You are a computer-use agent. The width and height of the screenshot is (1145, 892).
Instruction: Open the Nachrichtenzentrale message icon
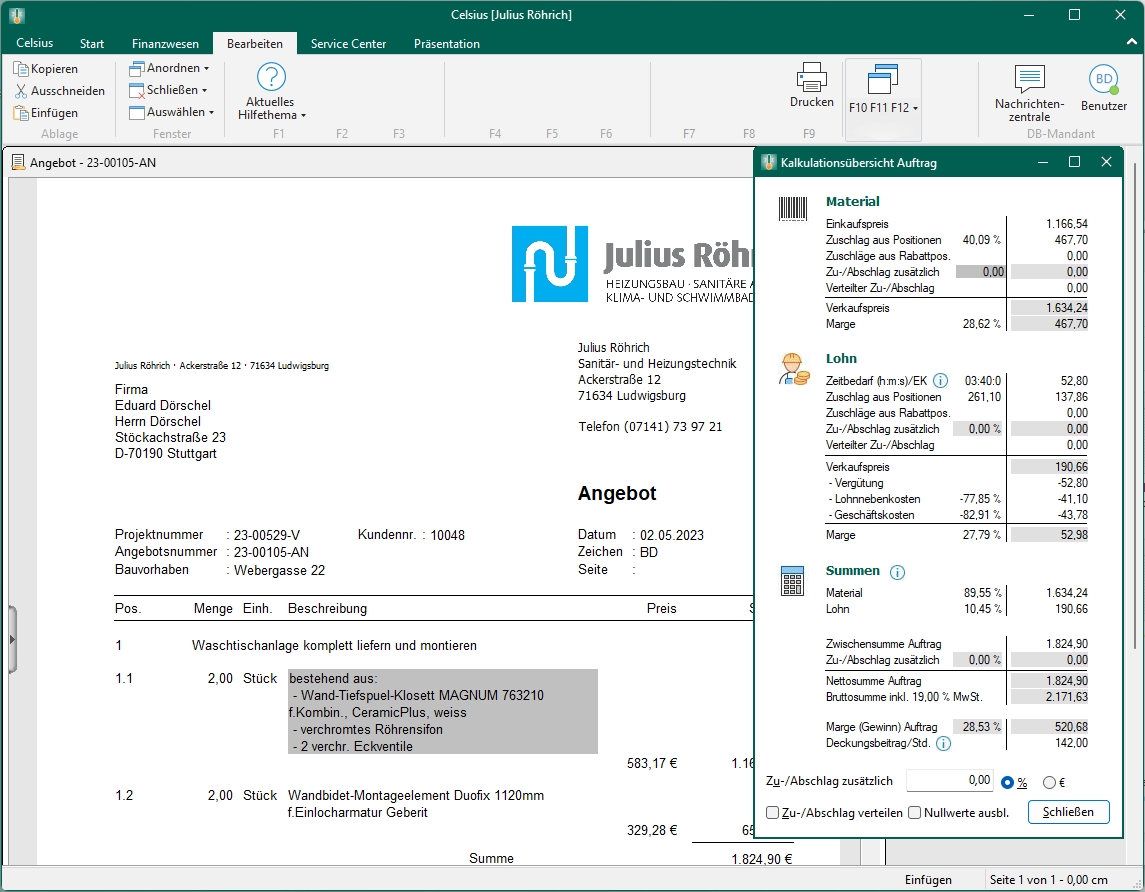coord(1029,79)
